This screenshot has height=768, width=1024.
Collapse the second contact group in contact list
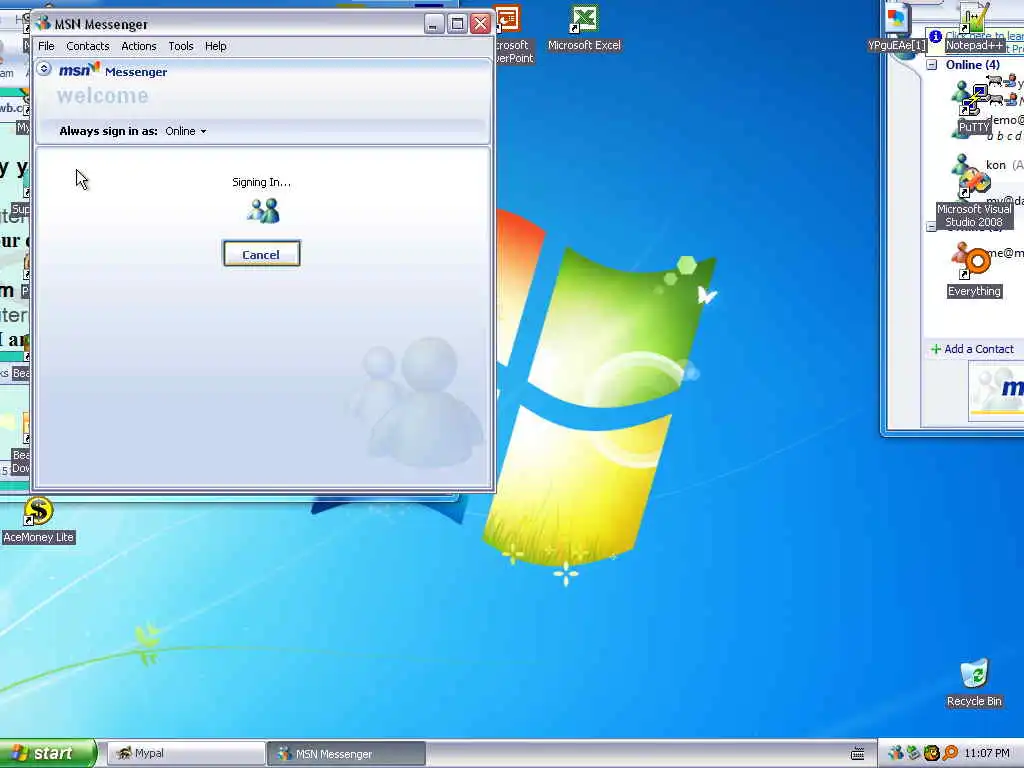coord(931,227)
